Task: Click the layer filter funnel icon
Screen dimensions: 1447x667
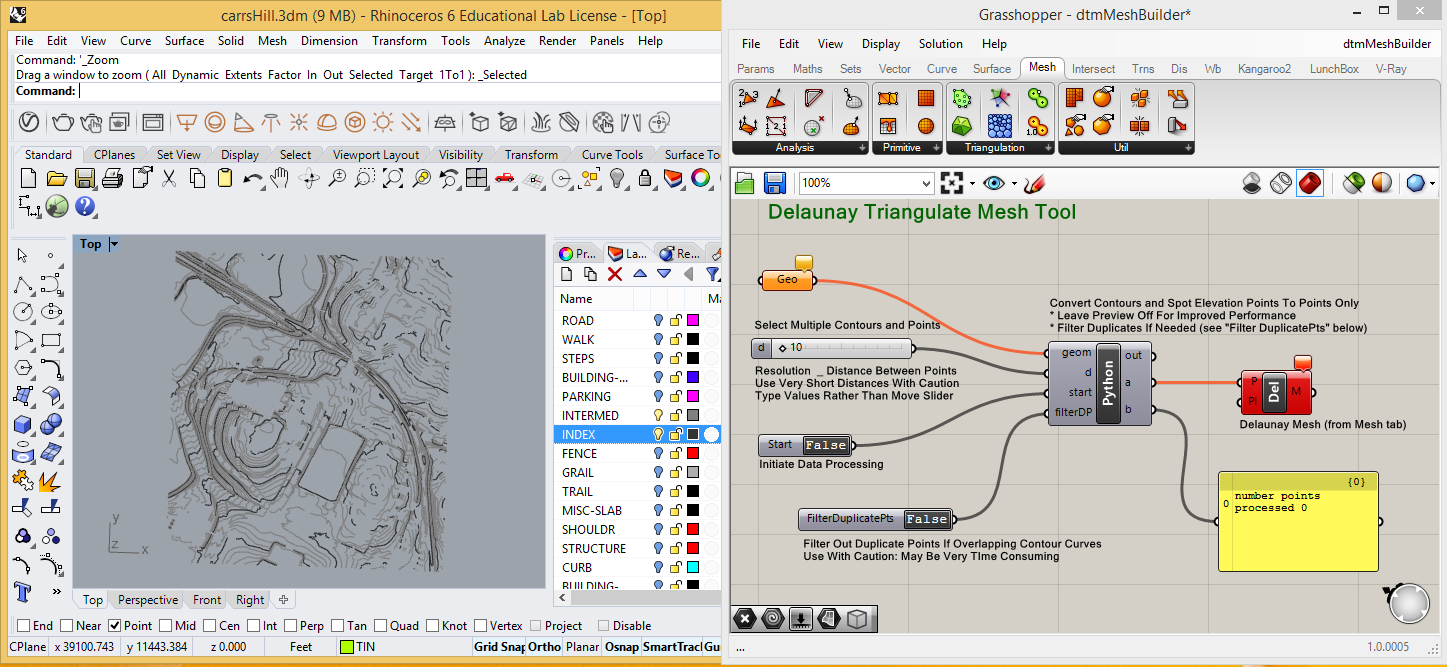Action: 713,274
